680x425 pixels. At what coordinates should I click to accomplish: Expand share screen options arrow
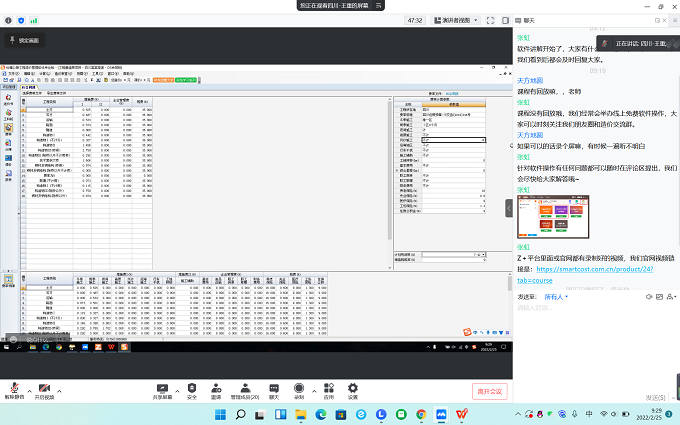point(177,391)
